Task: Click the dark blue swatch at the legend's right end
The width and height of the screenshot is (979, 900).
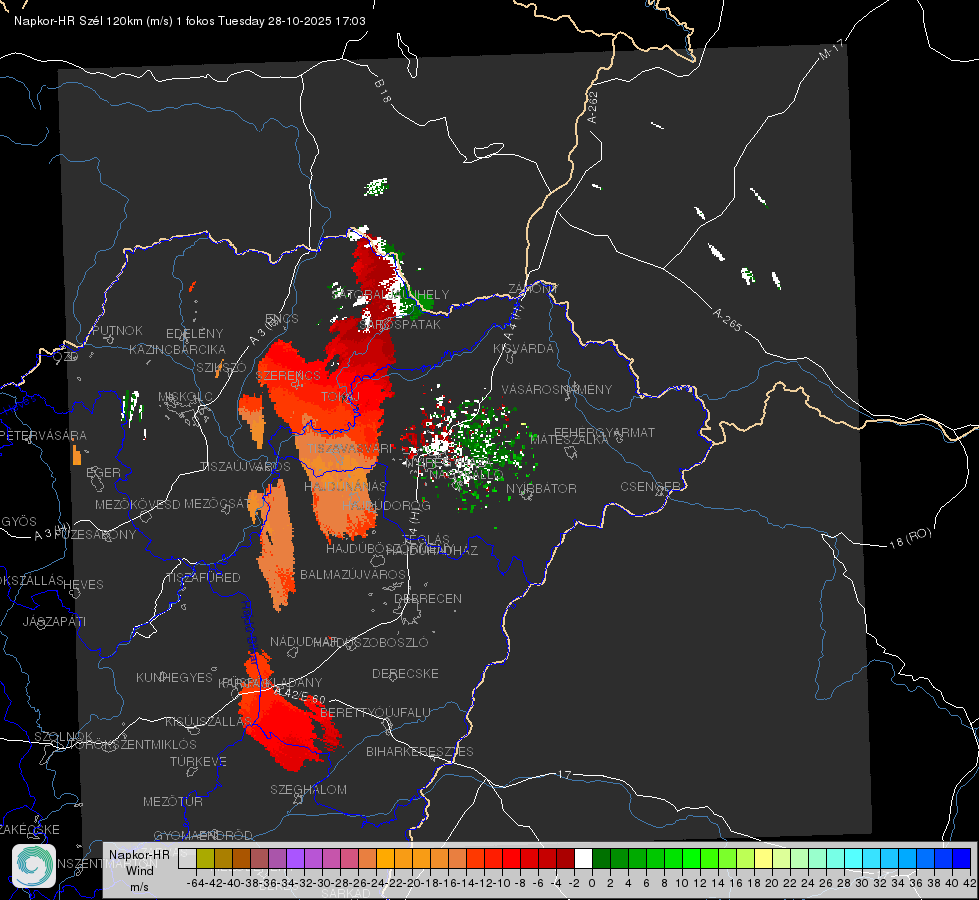Action: (962, 858)
